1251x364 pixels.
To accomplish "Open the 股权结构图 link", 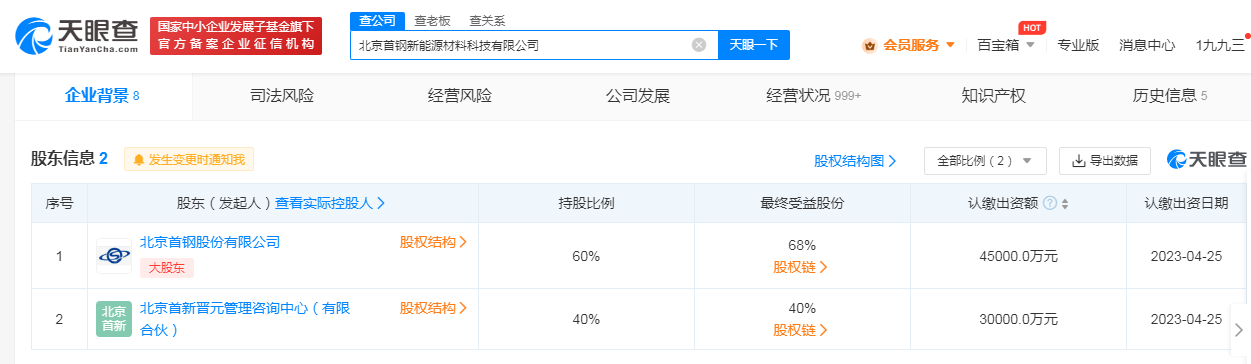I will coord(855,160).
